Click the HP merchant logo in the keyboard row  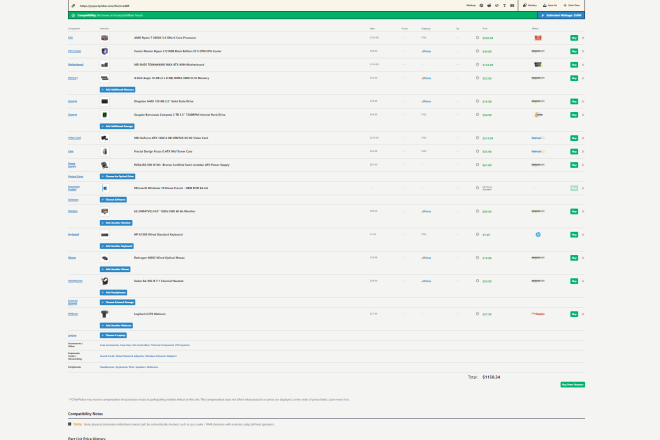click(538, 235)
